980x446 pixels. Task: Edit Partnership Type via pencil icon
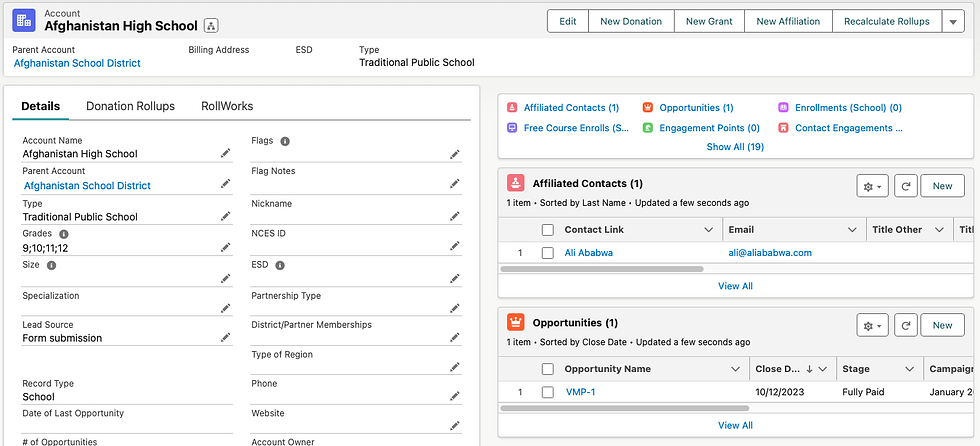click(455, 309)
